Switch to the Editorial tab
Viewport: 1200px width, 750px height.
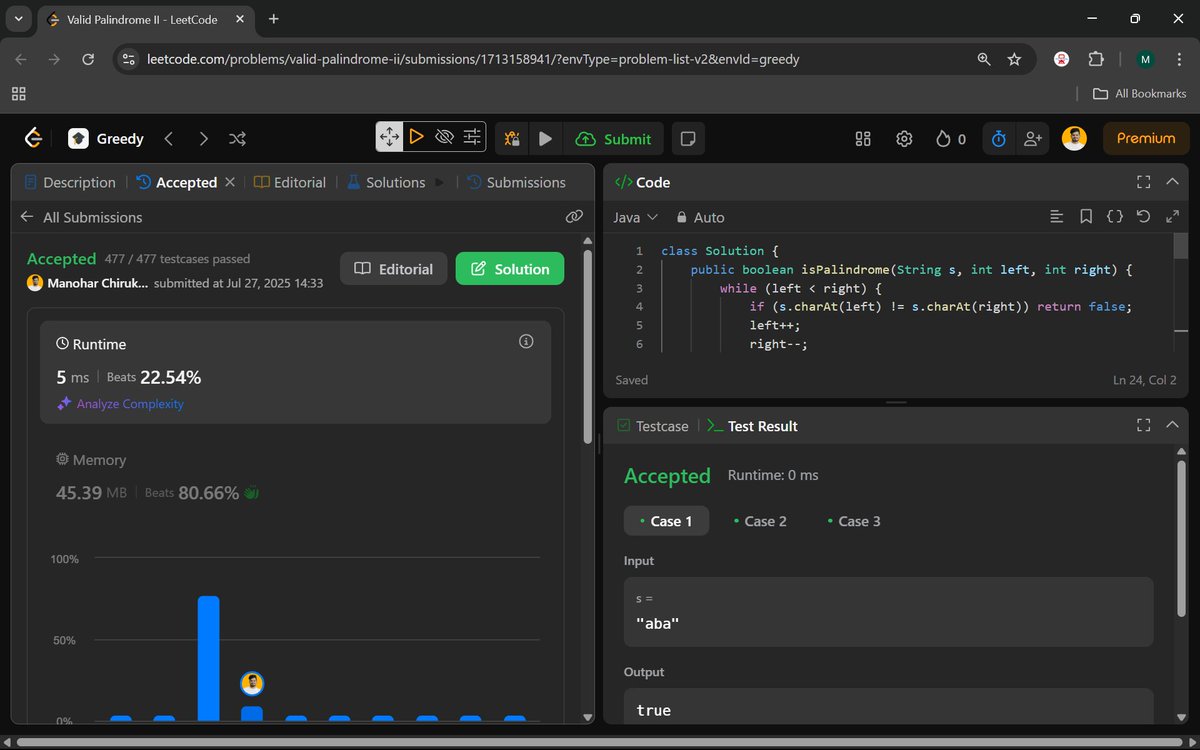coord(290,182)
